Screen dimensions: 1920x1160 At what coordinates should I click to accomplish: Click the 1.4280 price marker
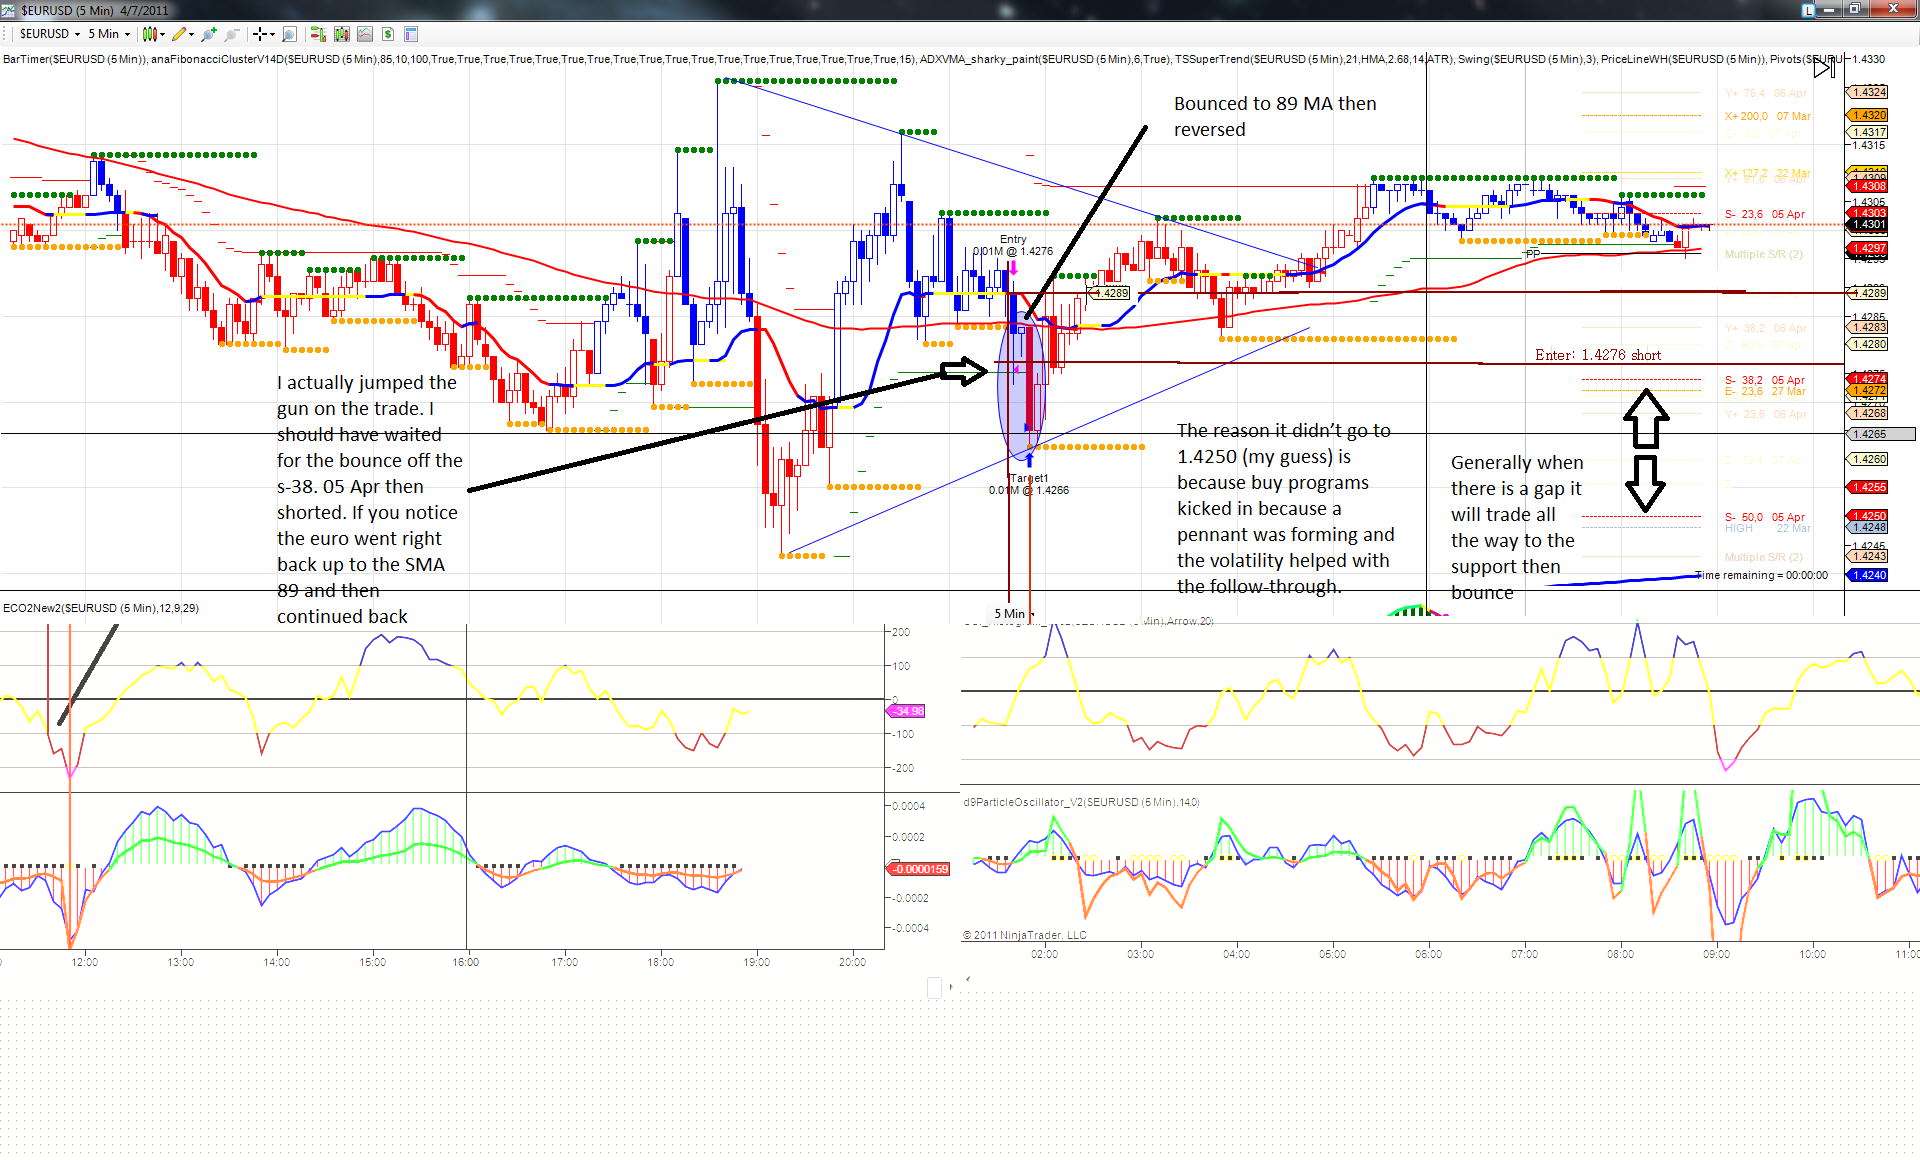click(1868, 344)
